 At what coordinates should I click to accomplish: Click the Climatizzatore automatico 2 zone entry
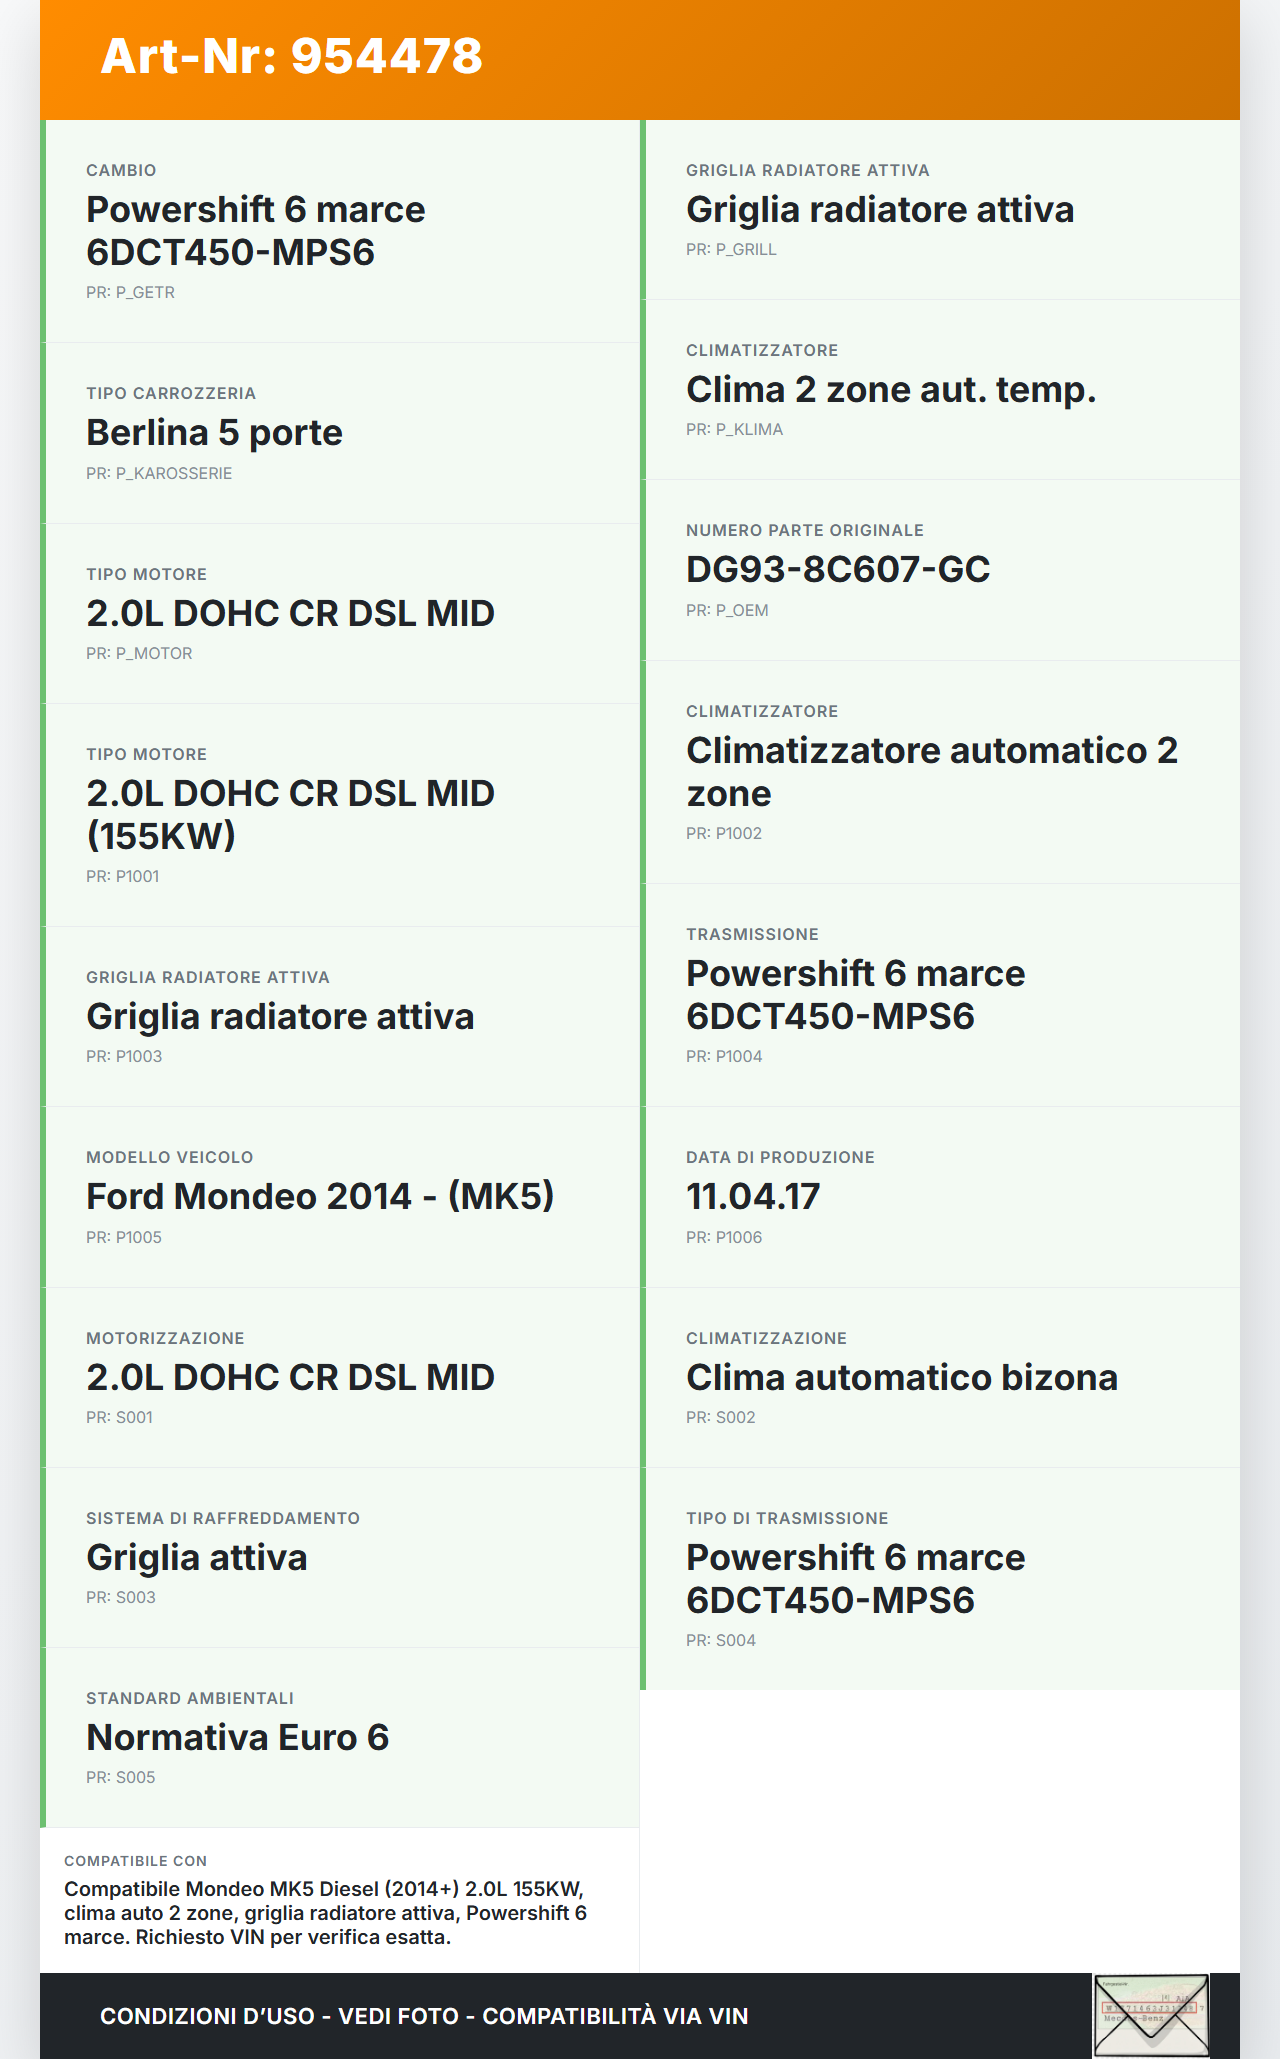pyautogui.click(x=931, y=771)
